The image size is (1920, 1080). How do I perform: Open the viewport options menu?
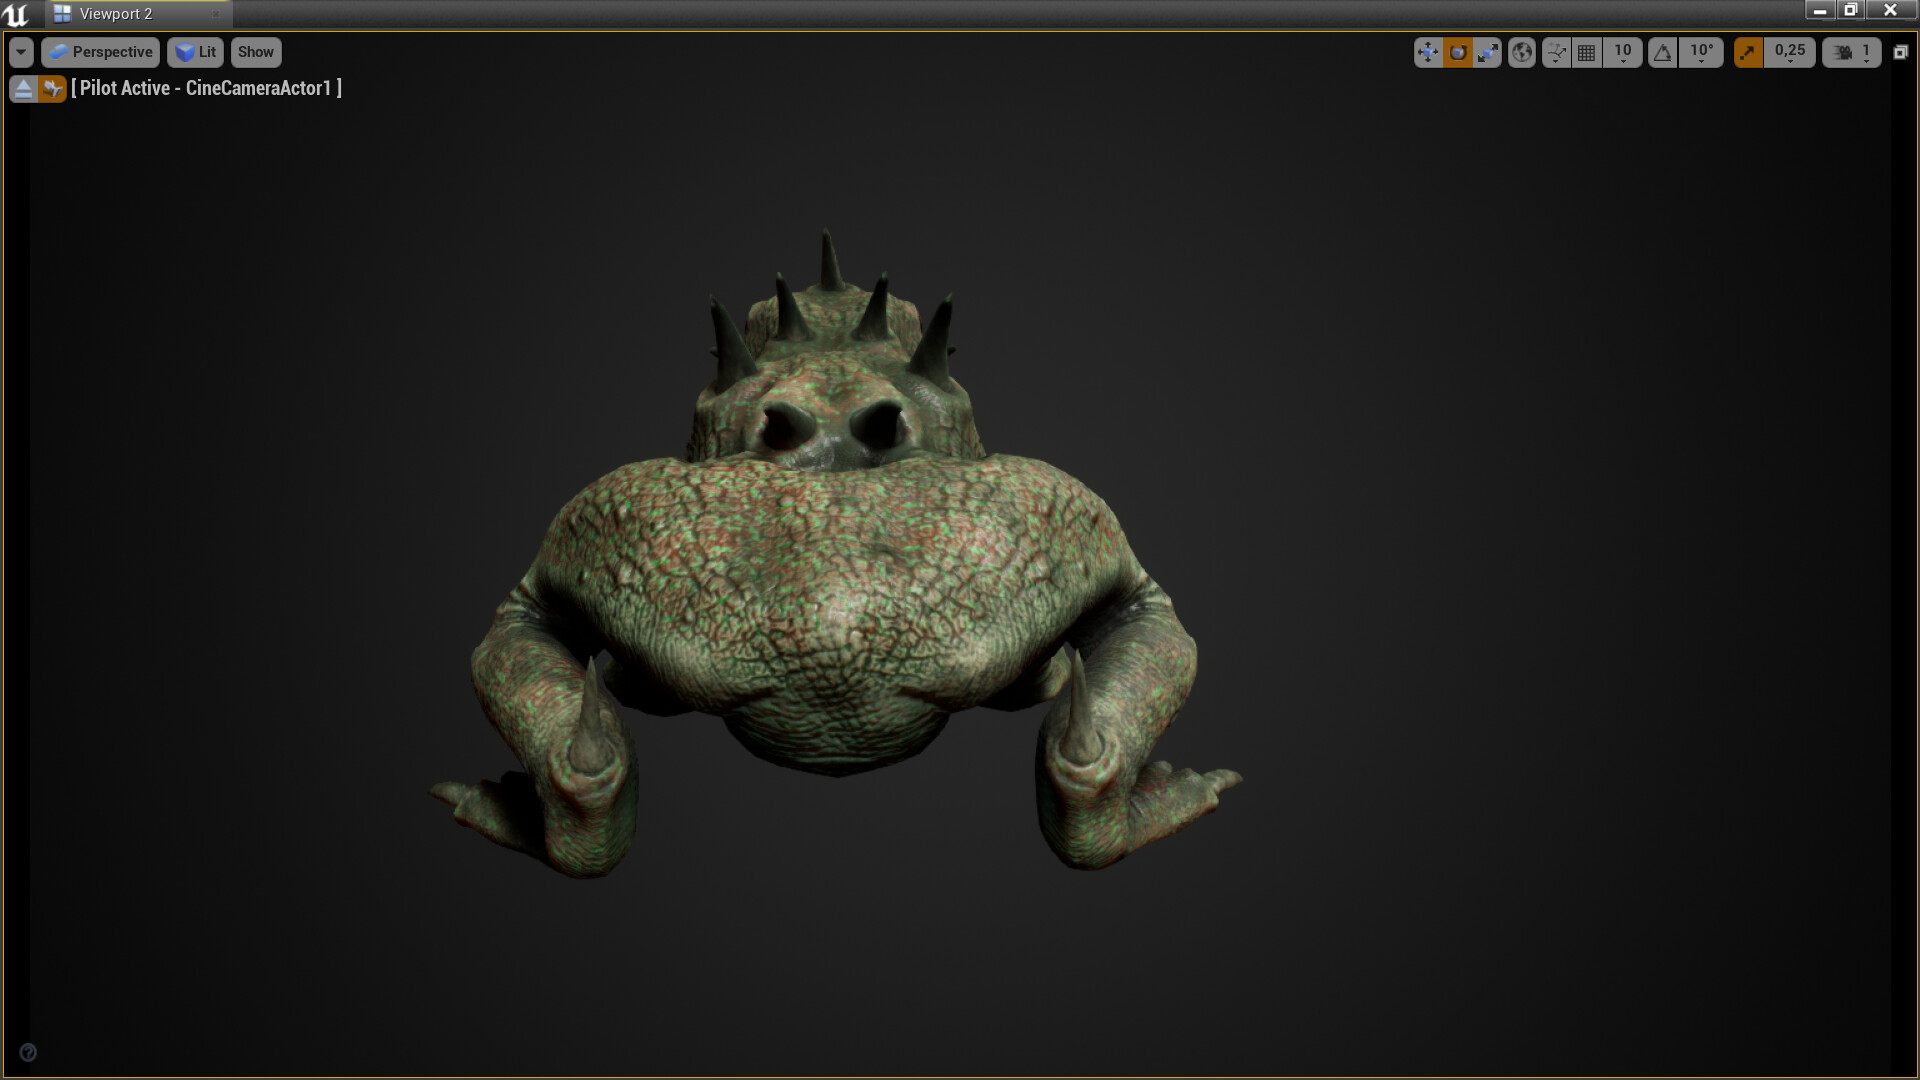pyautogui.click(x=20, y=52)
